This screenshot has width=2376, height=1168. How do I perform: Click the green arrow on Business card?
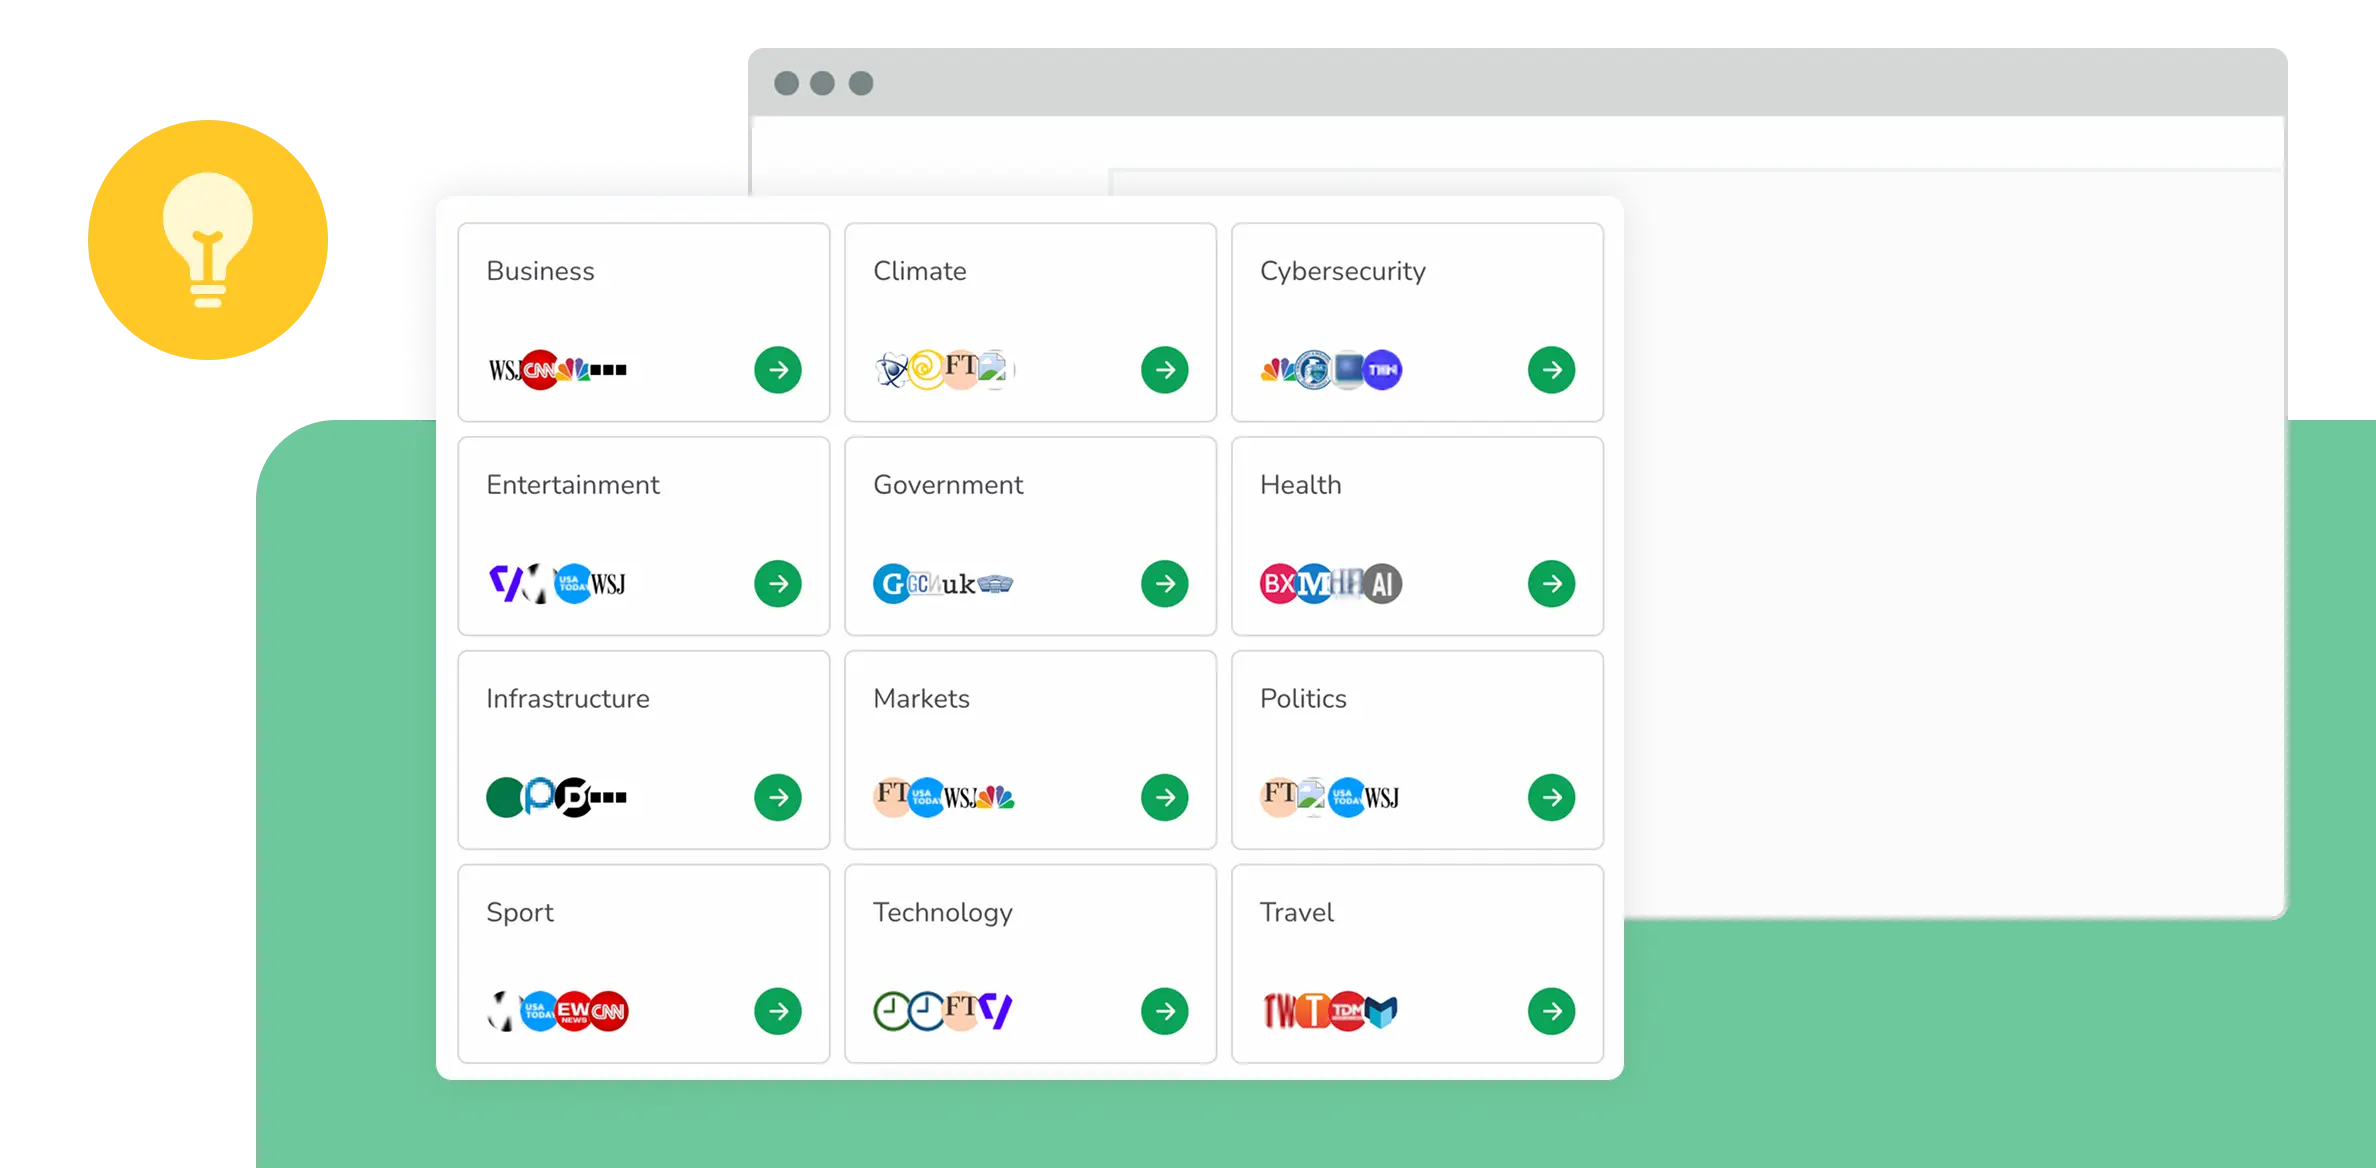[777, 370]
